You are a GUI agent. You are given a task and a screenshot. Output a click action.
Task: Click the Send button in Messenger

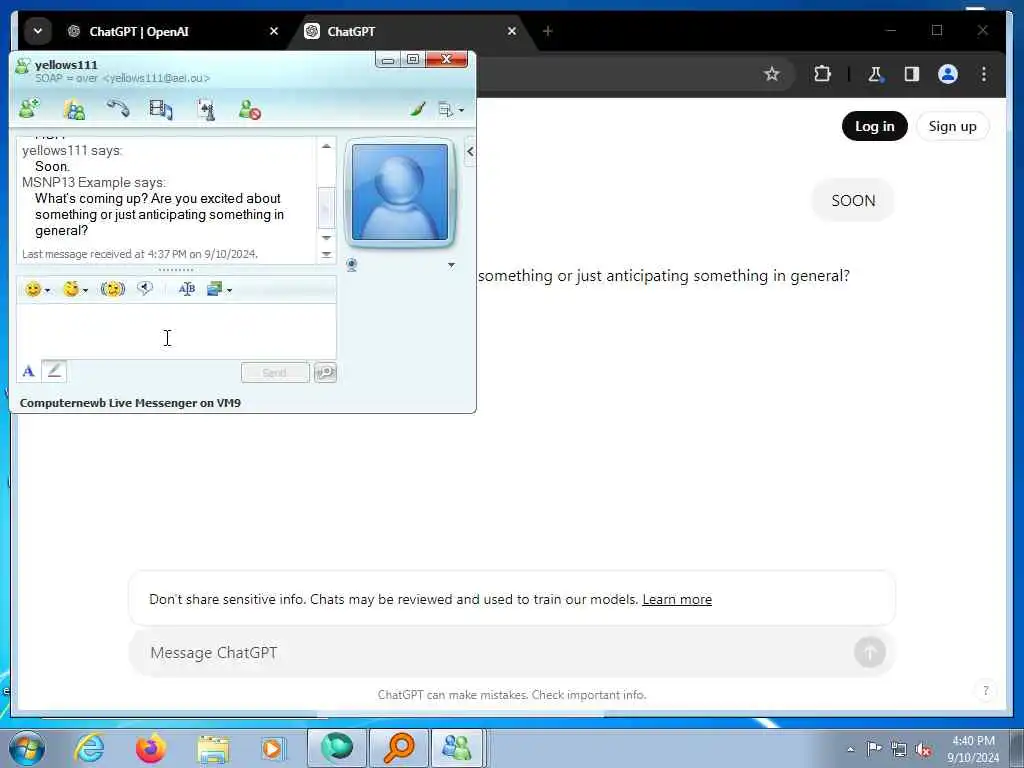point(275,372)
